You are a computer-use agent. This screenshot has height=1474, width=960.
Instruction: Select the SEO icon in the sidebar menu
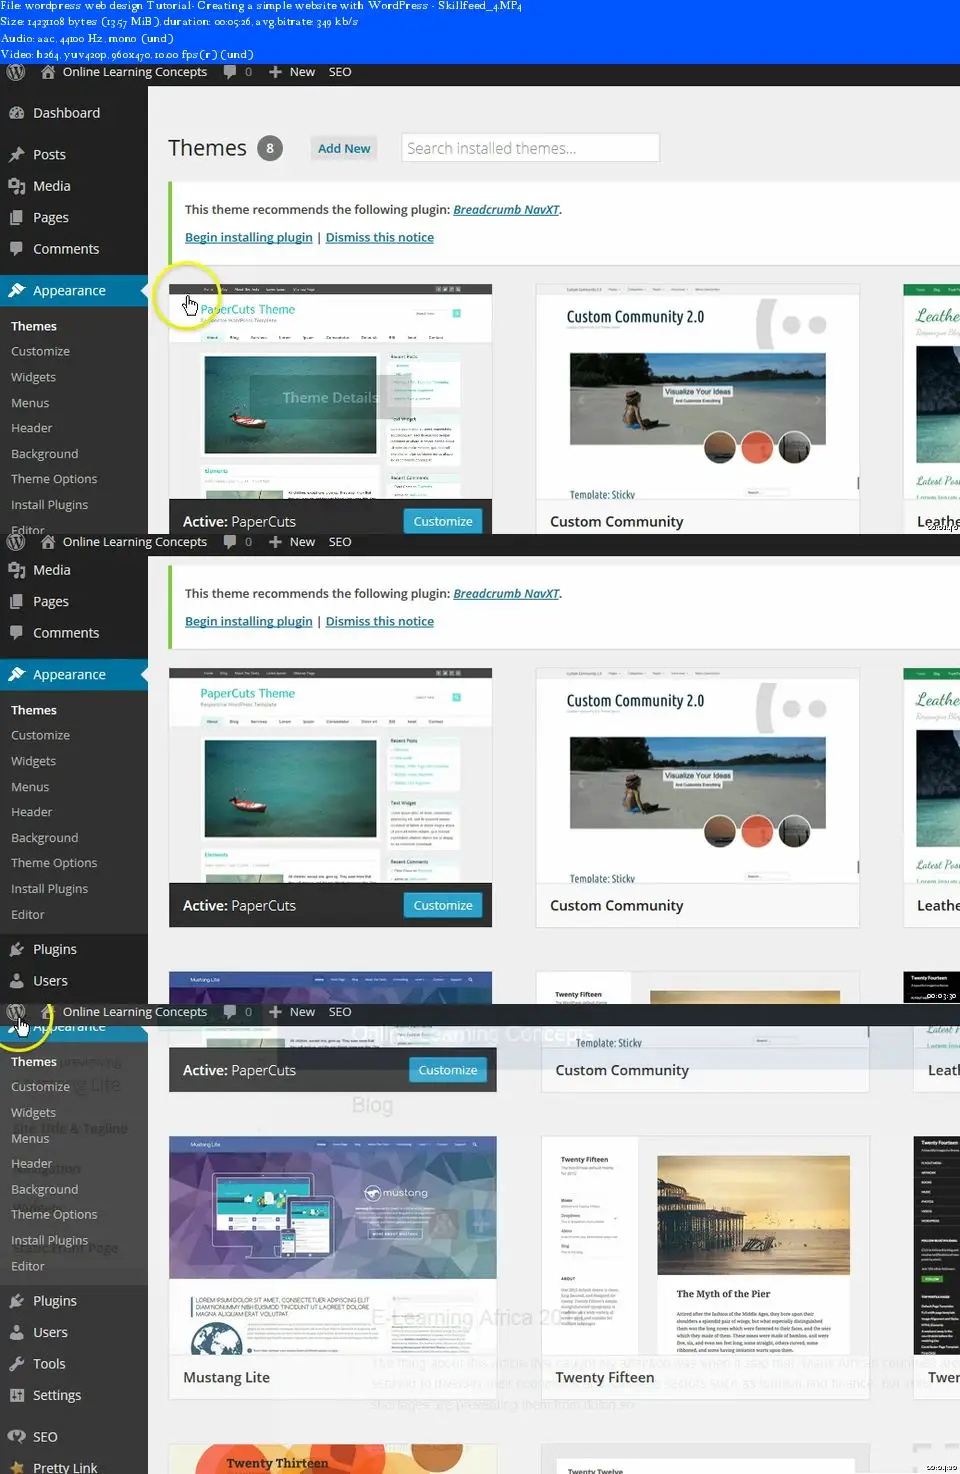(16, 1436)
